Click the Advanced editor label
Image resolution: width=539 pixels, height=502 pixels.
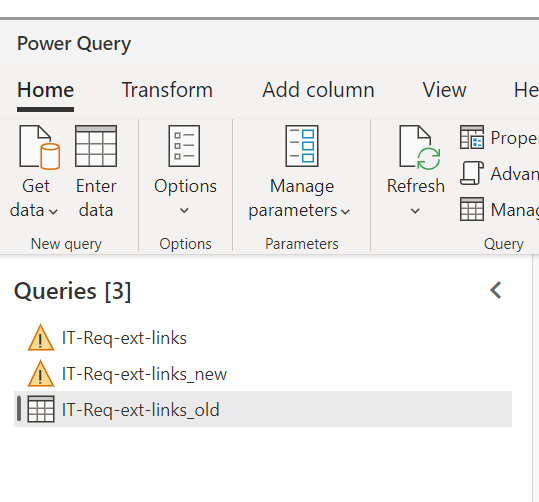(x=514, y=174)
